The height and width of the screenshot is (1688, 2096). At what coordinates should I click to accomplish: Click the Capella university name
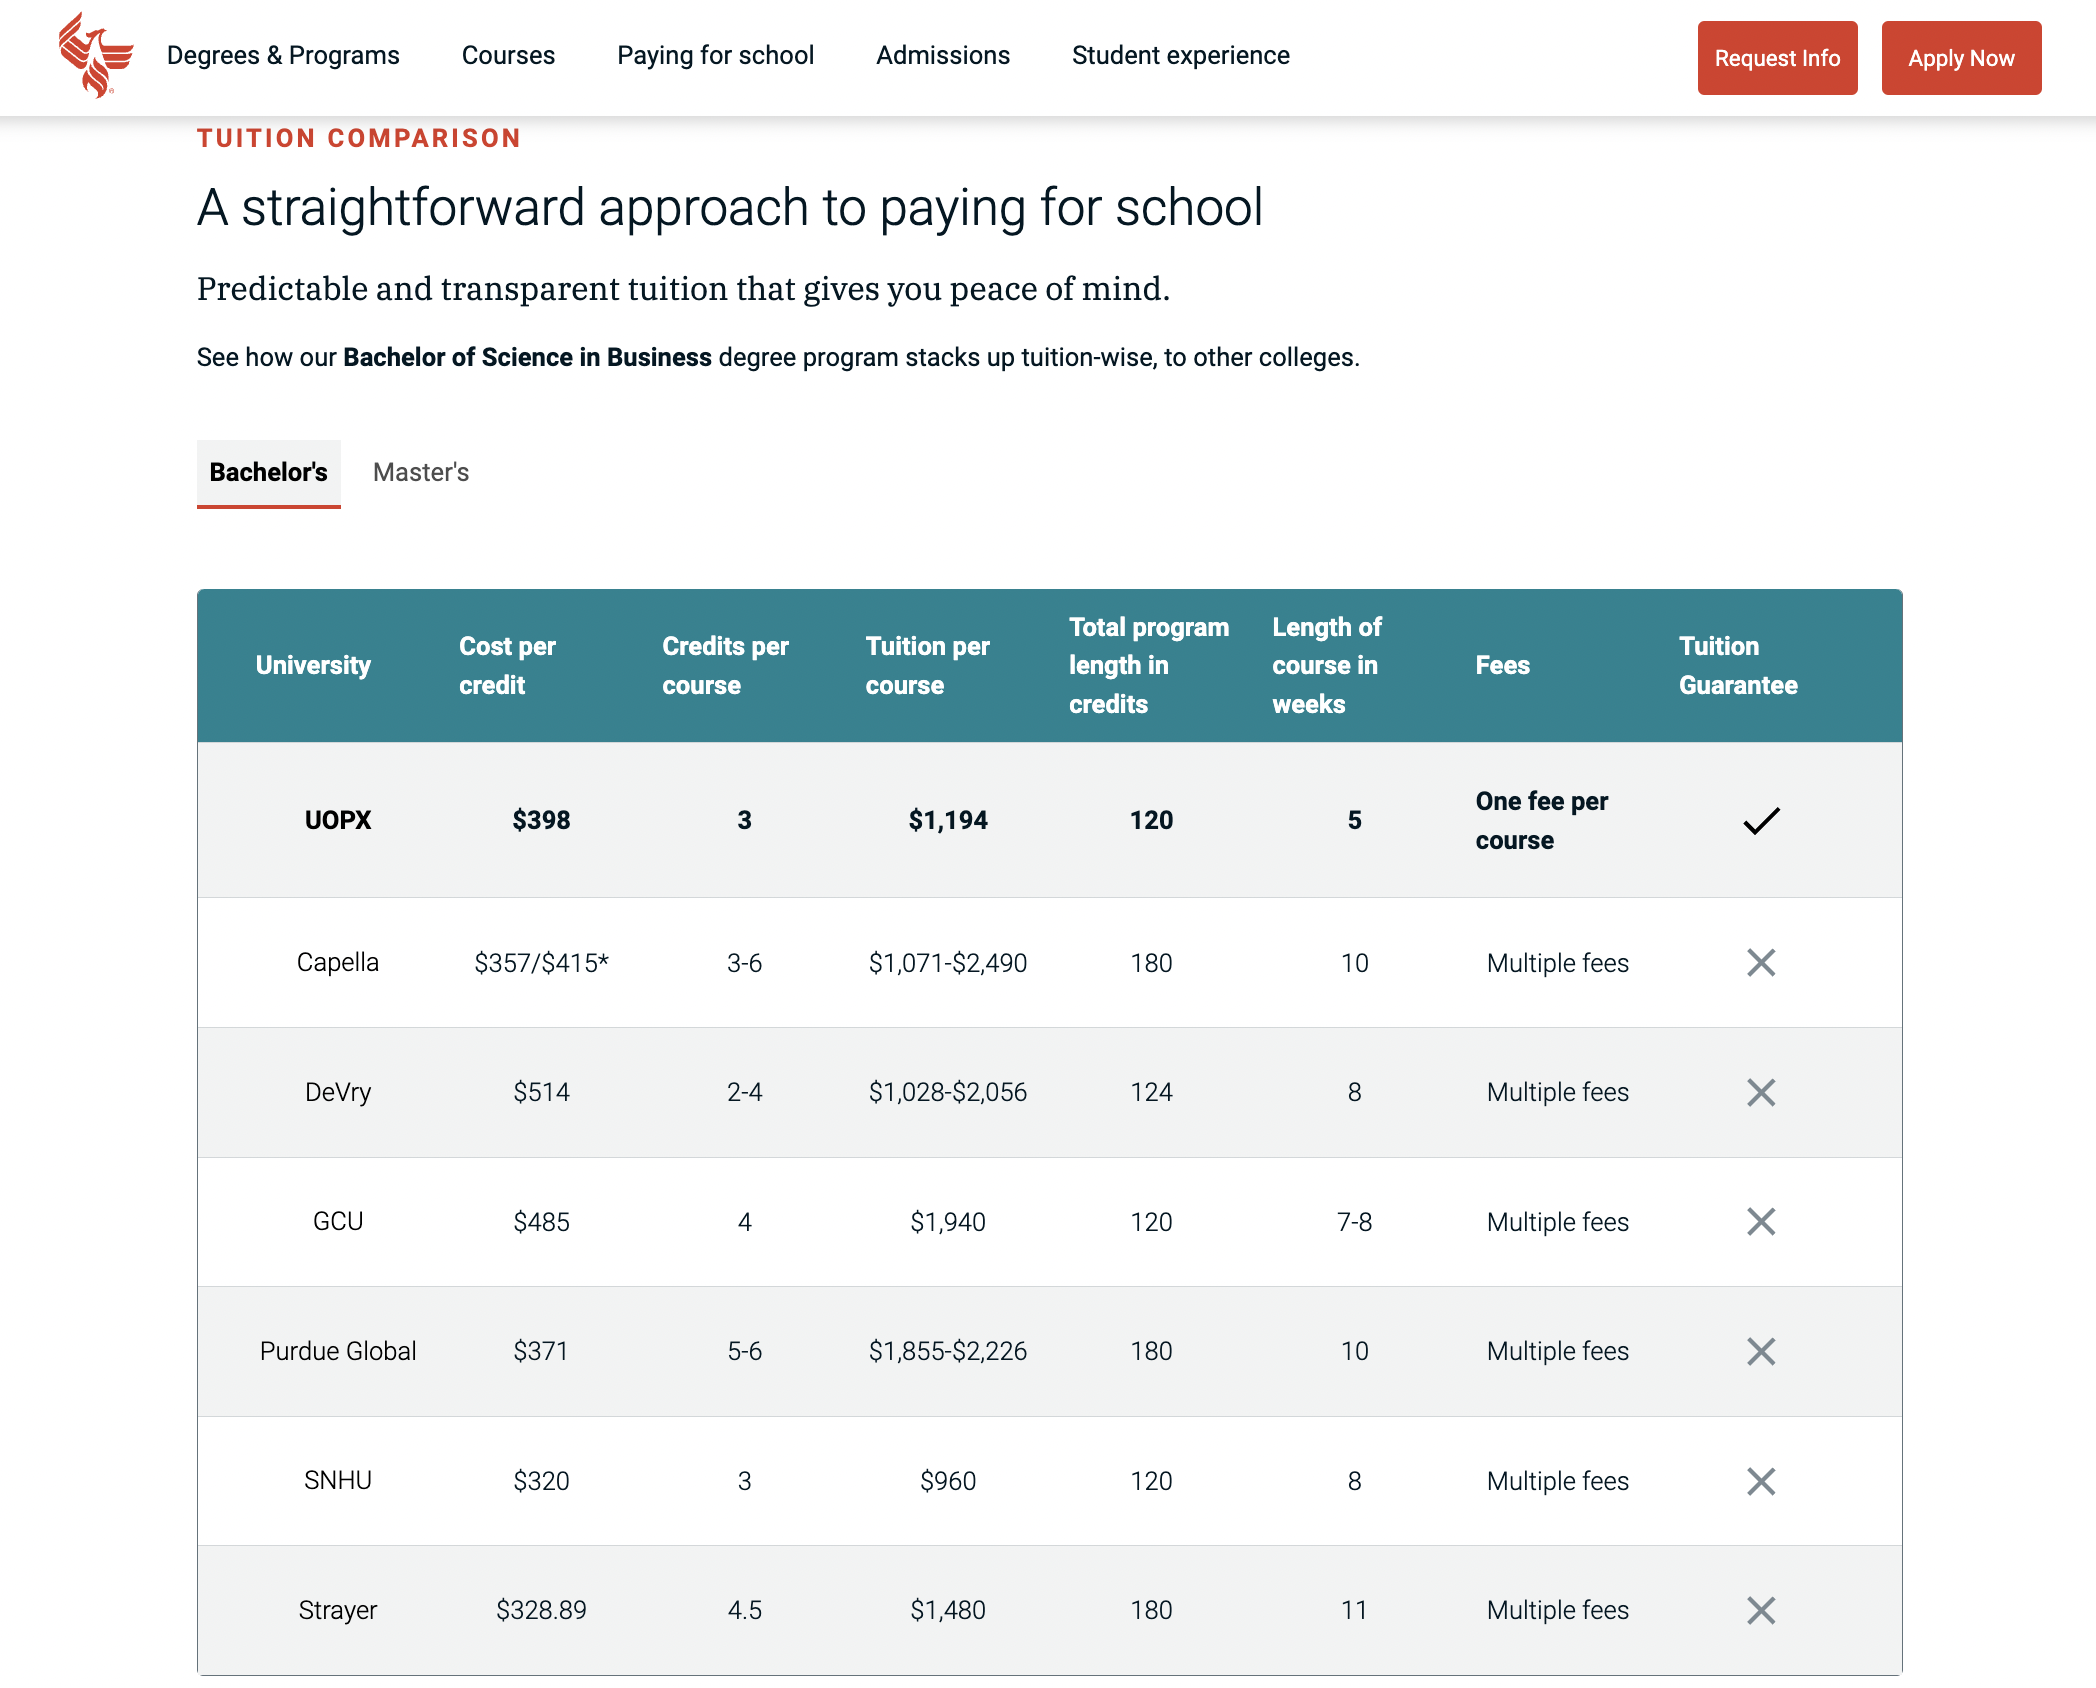click(338, 962)
